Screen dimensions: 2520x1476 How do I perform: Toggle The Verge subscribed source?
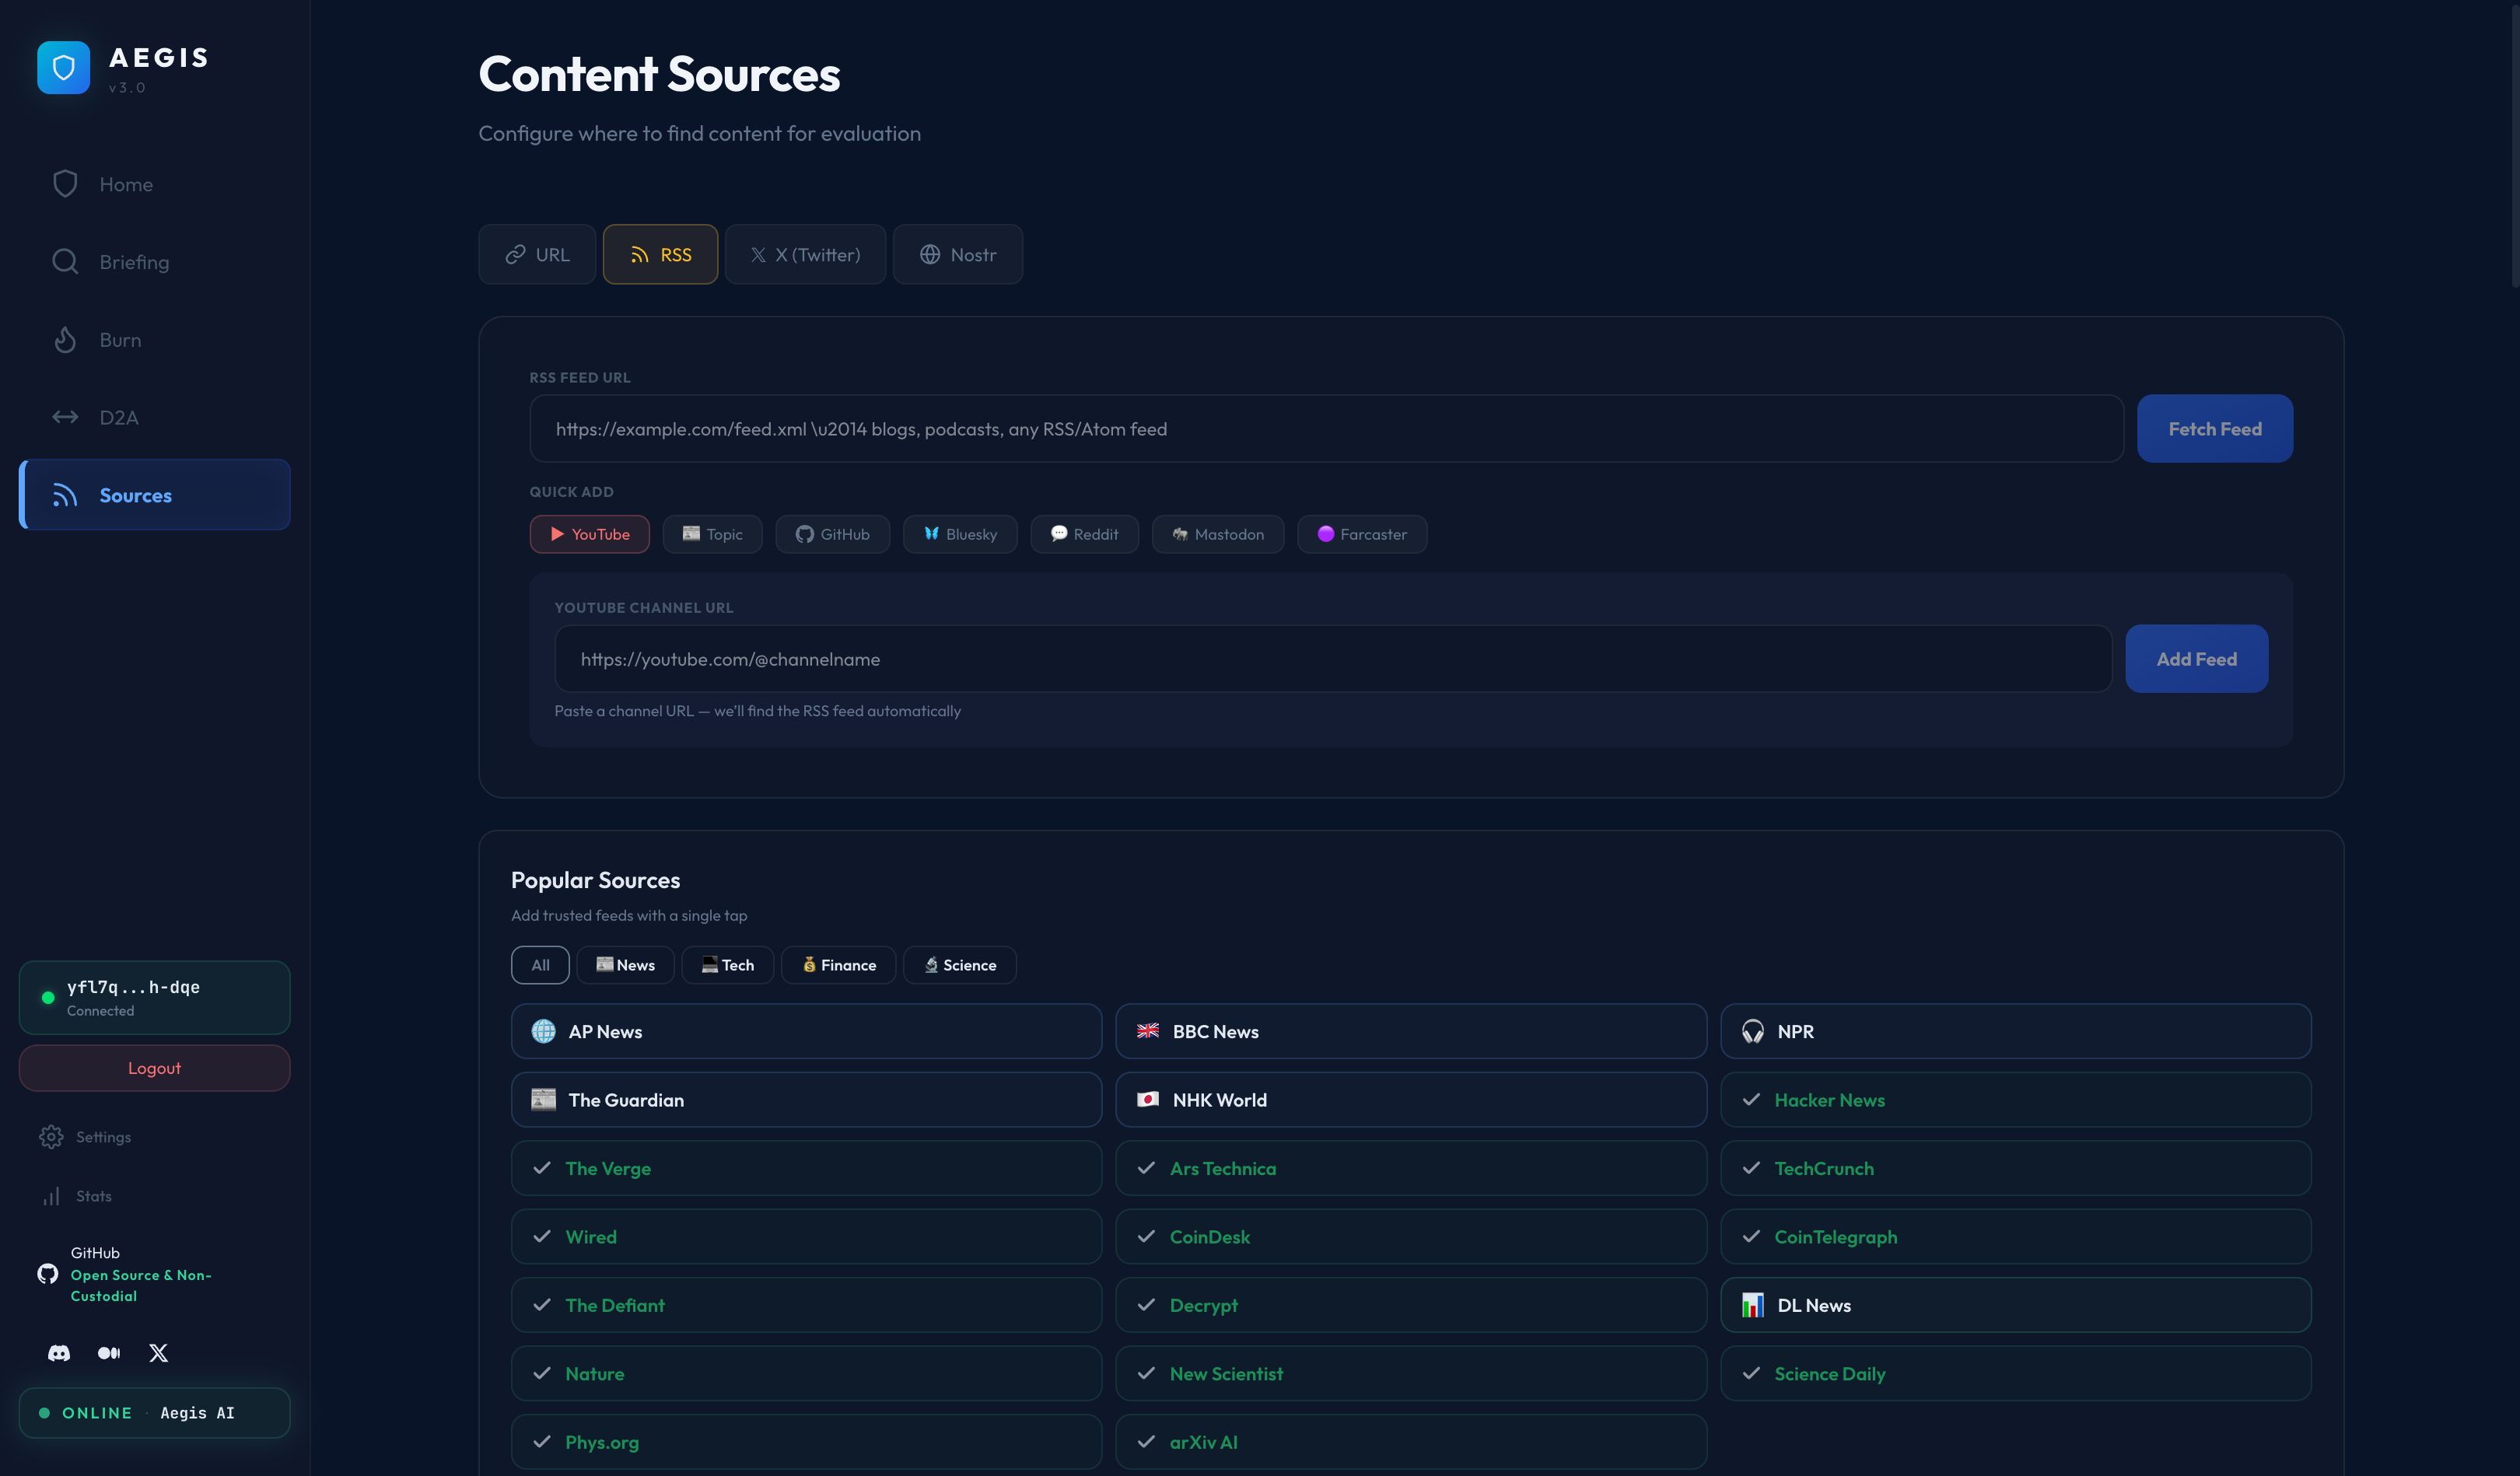pyautogui.click(x=806, y=1168)
